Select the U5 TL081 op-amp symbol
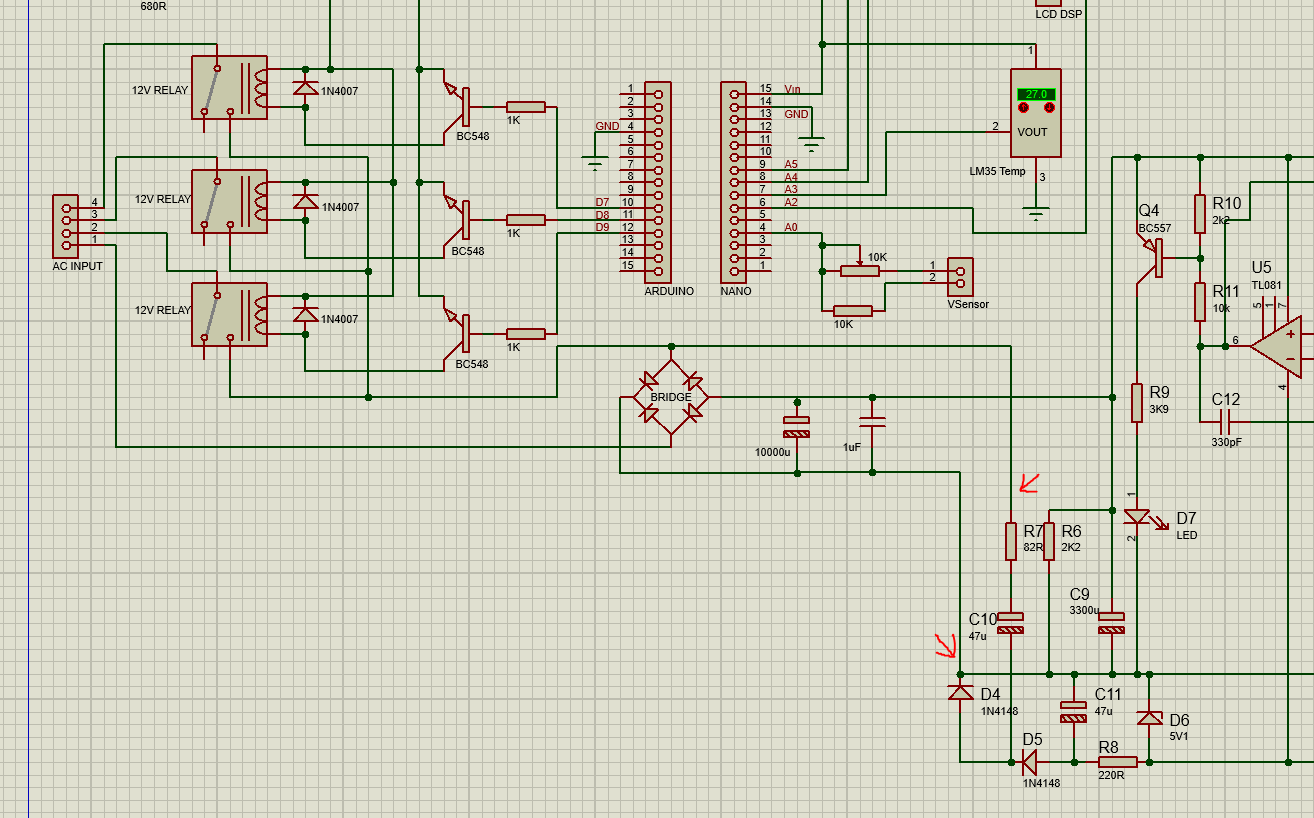 pos(1278,347)
